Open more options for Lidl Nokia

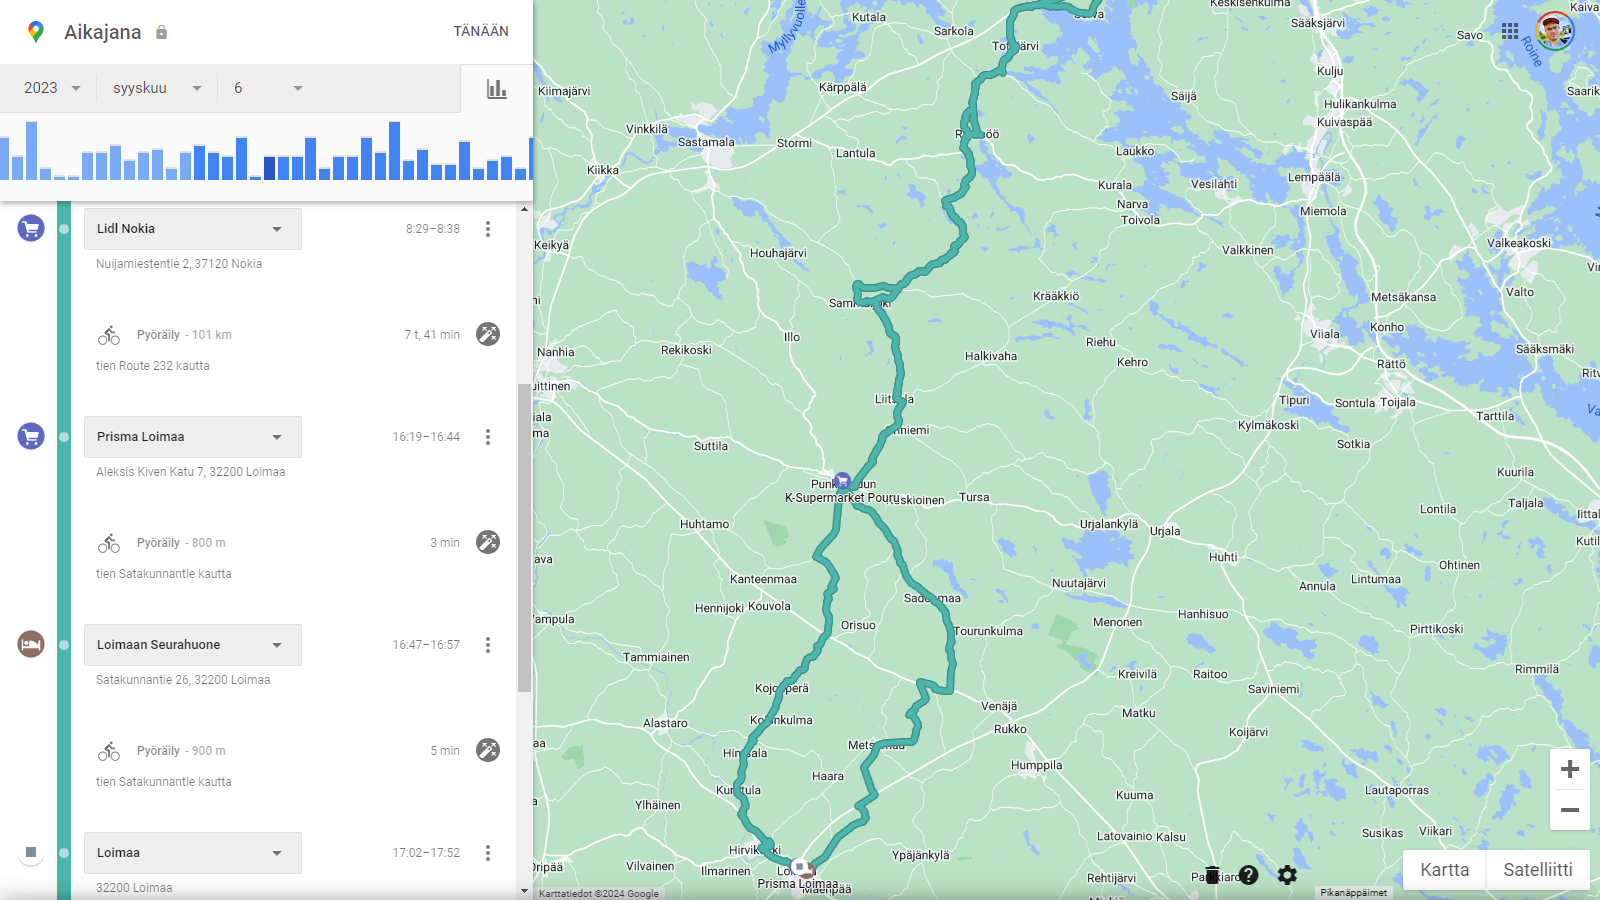tap(488, 229)
